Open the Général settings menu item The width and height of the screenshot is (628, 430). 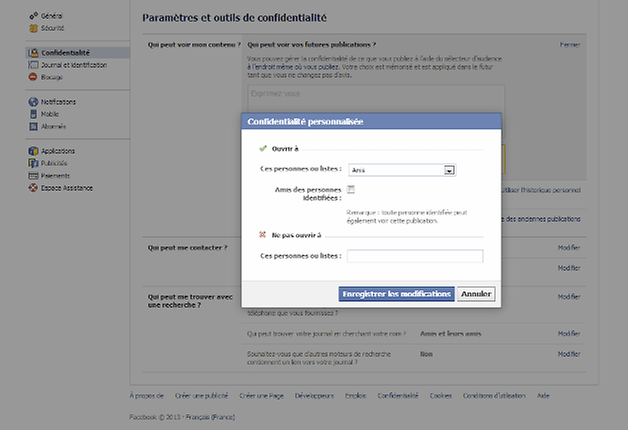pyautogui.click(x=52, y=16)
